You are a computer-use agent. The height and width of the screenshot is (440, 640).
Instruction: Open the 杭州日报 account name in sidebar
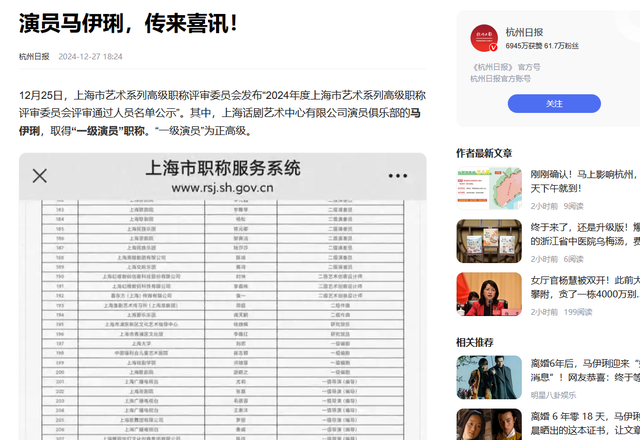click(x=524, y=32)
